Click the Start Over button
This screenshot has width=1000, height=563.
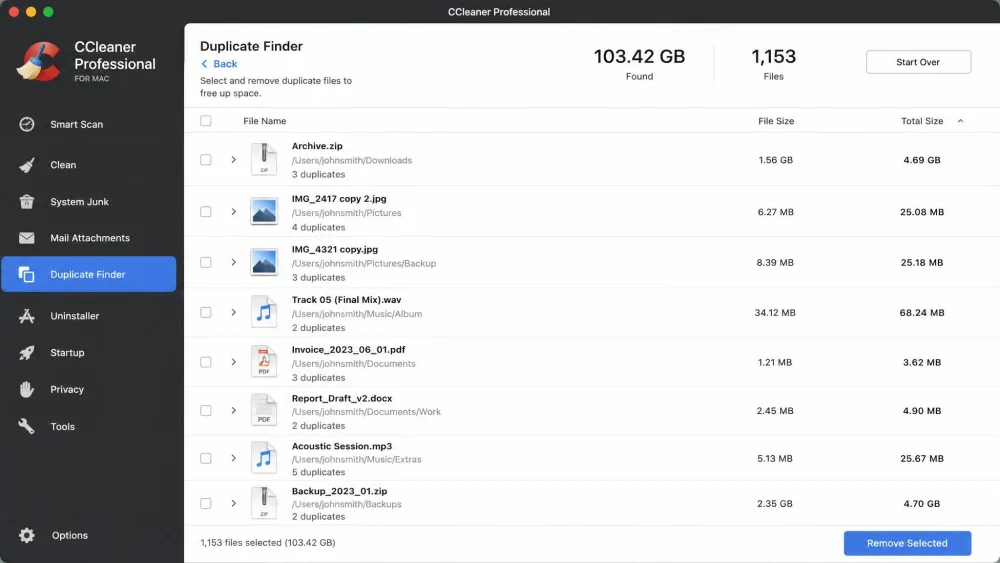coord(918,62)
